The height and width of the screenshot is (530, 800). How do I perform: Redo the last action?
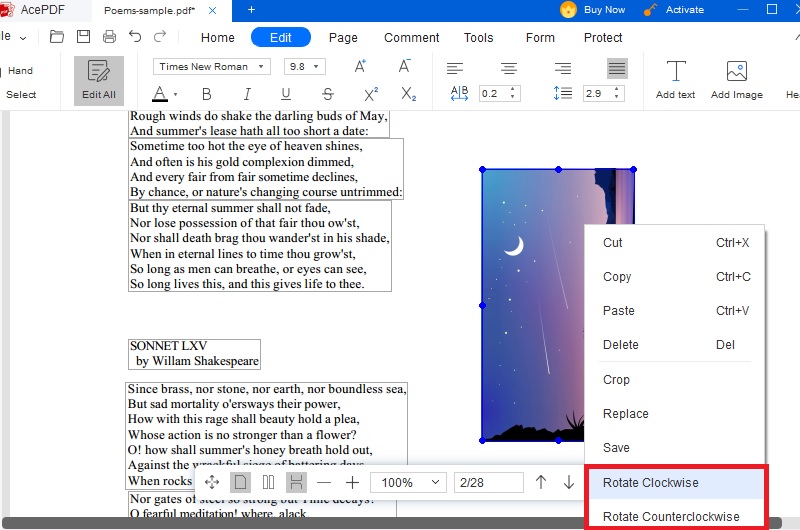[160, 37]
